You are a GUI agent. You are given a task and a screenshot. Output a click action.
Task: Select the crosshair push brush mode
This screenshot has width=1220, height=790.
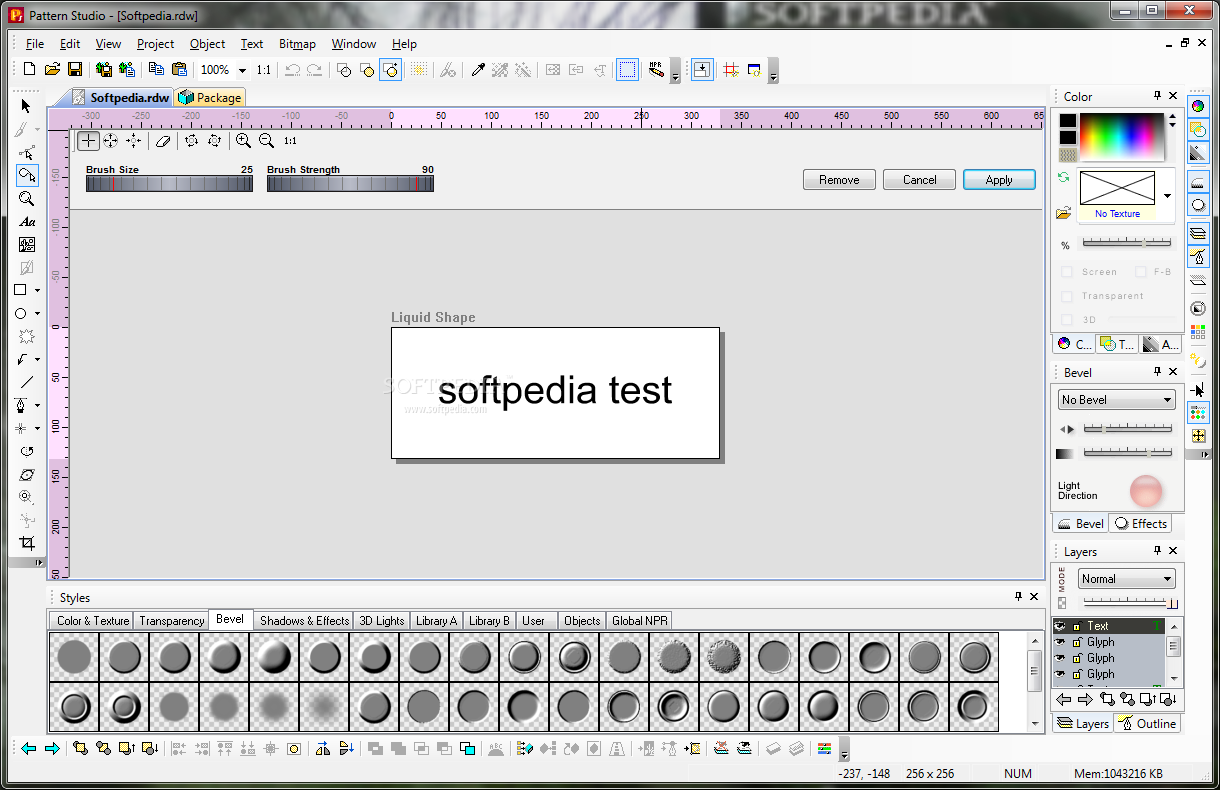click(89, 141)
